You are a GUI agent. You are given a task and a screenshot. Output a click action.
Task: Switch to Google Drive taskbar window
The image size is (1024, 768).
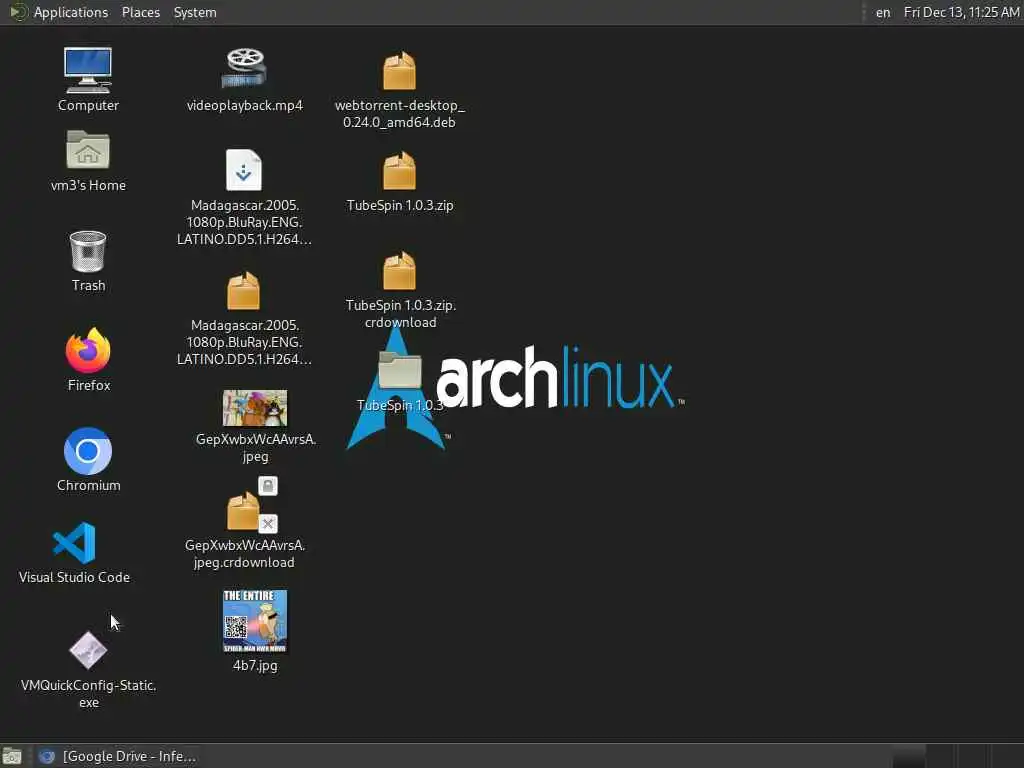pos(118,756)
